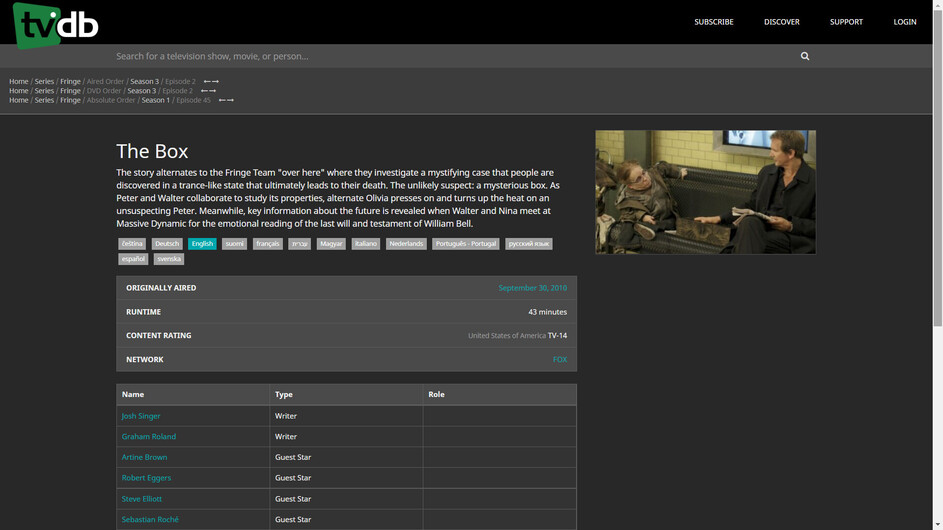Open Series in Absolute Order breadcrumb
The width and height of the screenshot is (943, 530).
click(44, 100)
